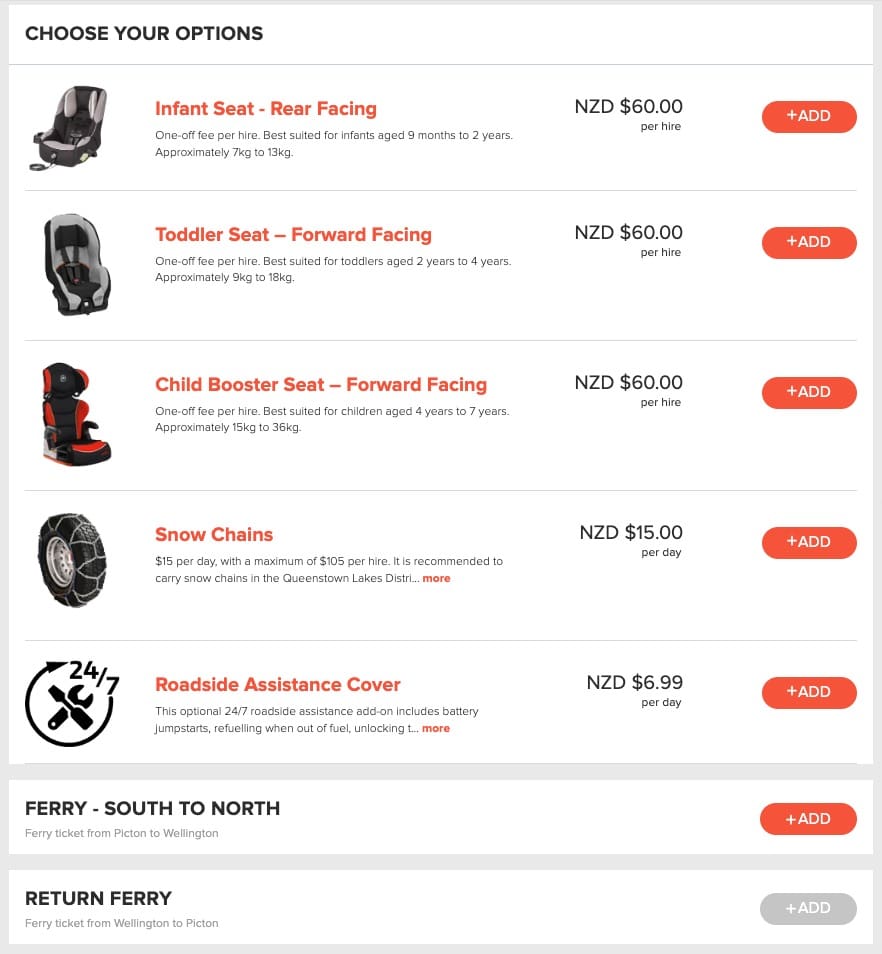
Task: Open the Infant Seat - Rear Facing title
Action: point(266,109)
